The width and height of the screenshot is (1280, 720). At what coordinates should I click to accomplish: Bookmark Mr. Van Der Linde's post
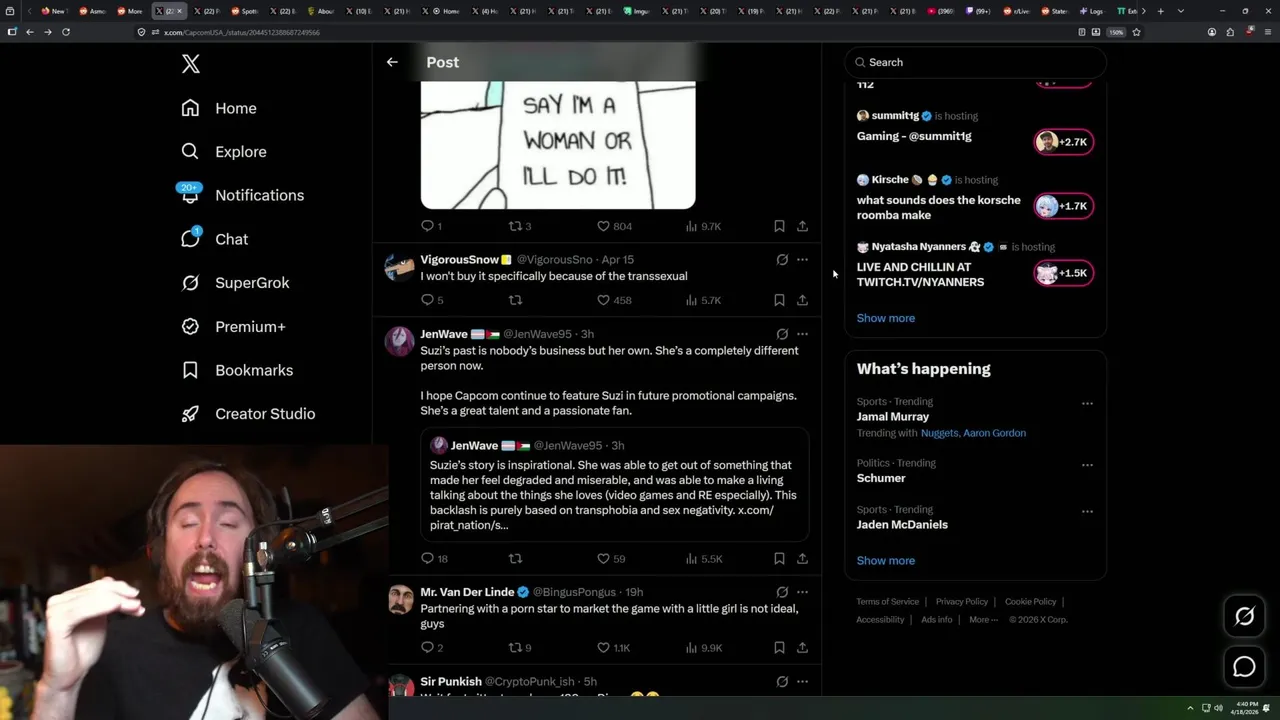(779, 648)
